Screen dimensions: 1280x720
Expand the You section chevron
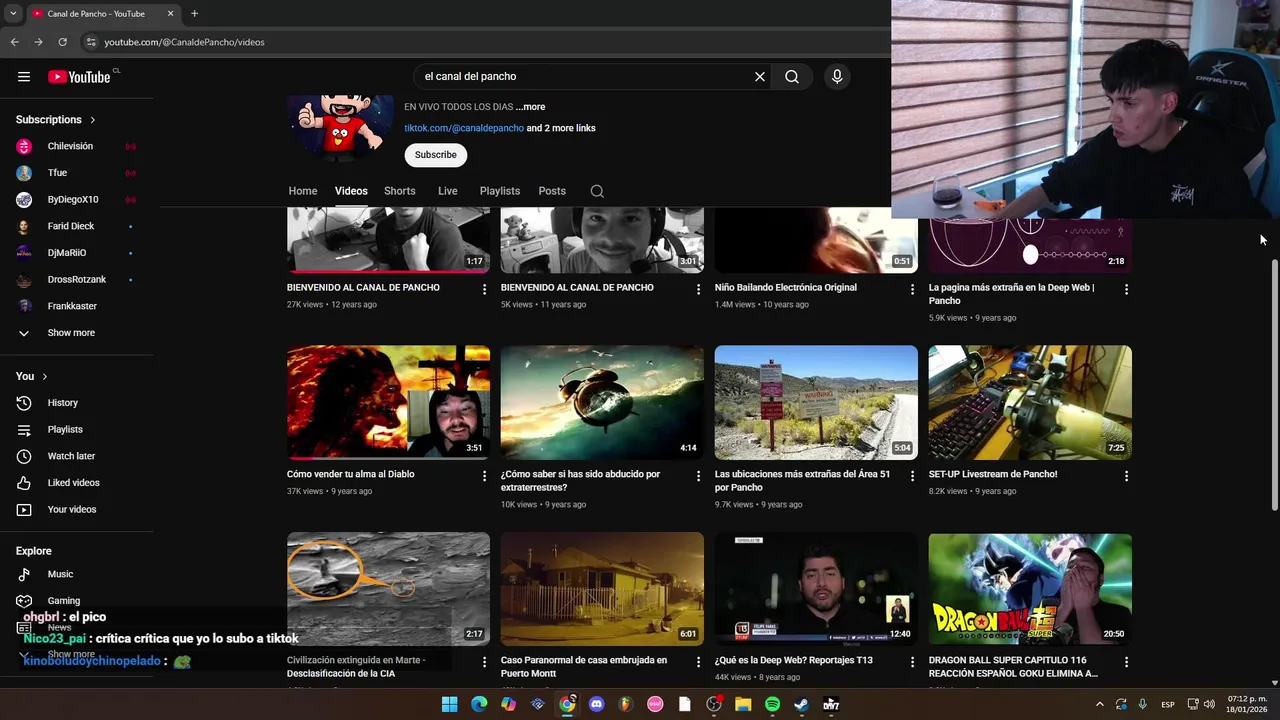pyautogui.click(x=46, y=377)
